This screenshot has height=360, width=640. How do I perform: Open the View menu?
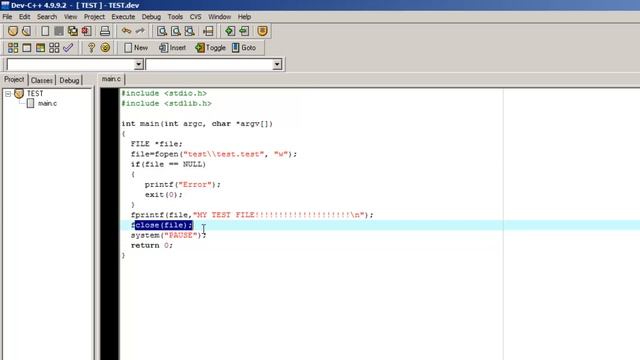click(70, 17)
